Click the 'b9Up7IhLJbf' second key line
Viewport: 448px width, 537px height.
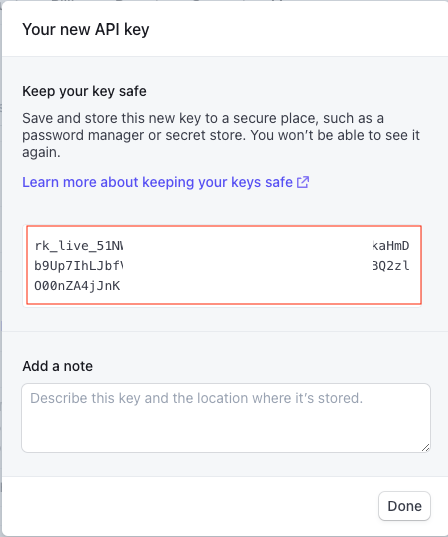[78, 266]
